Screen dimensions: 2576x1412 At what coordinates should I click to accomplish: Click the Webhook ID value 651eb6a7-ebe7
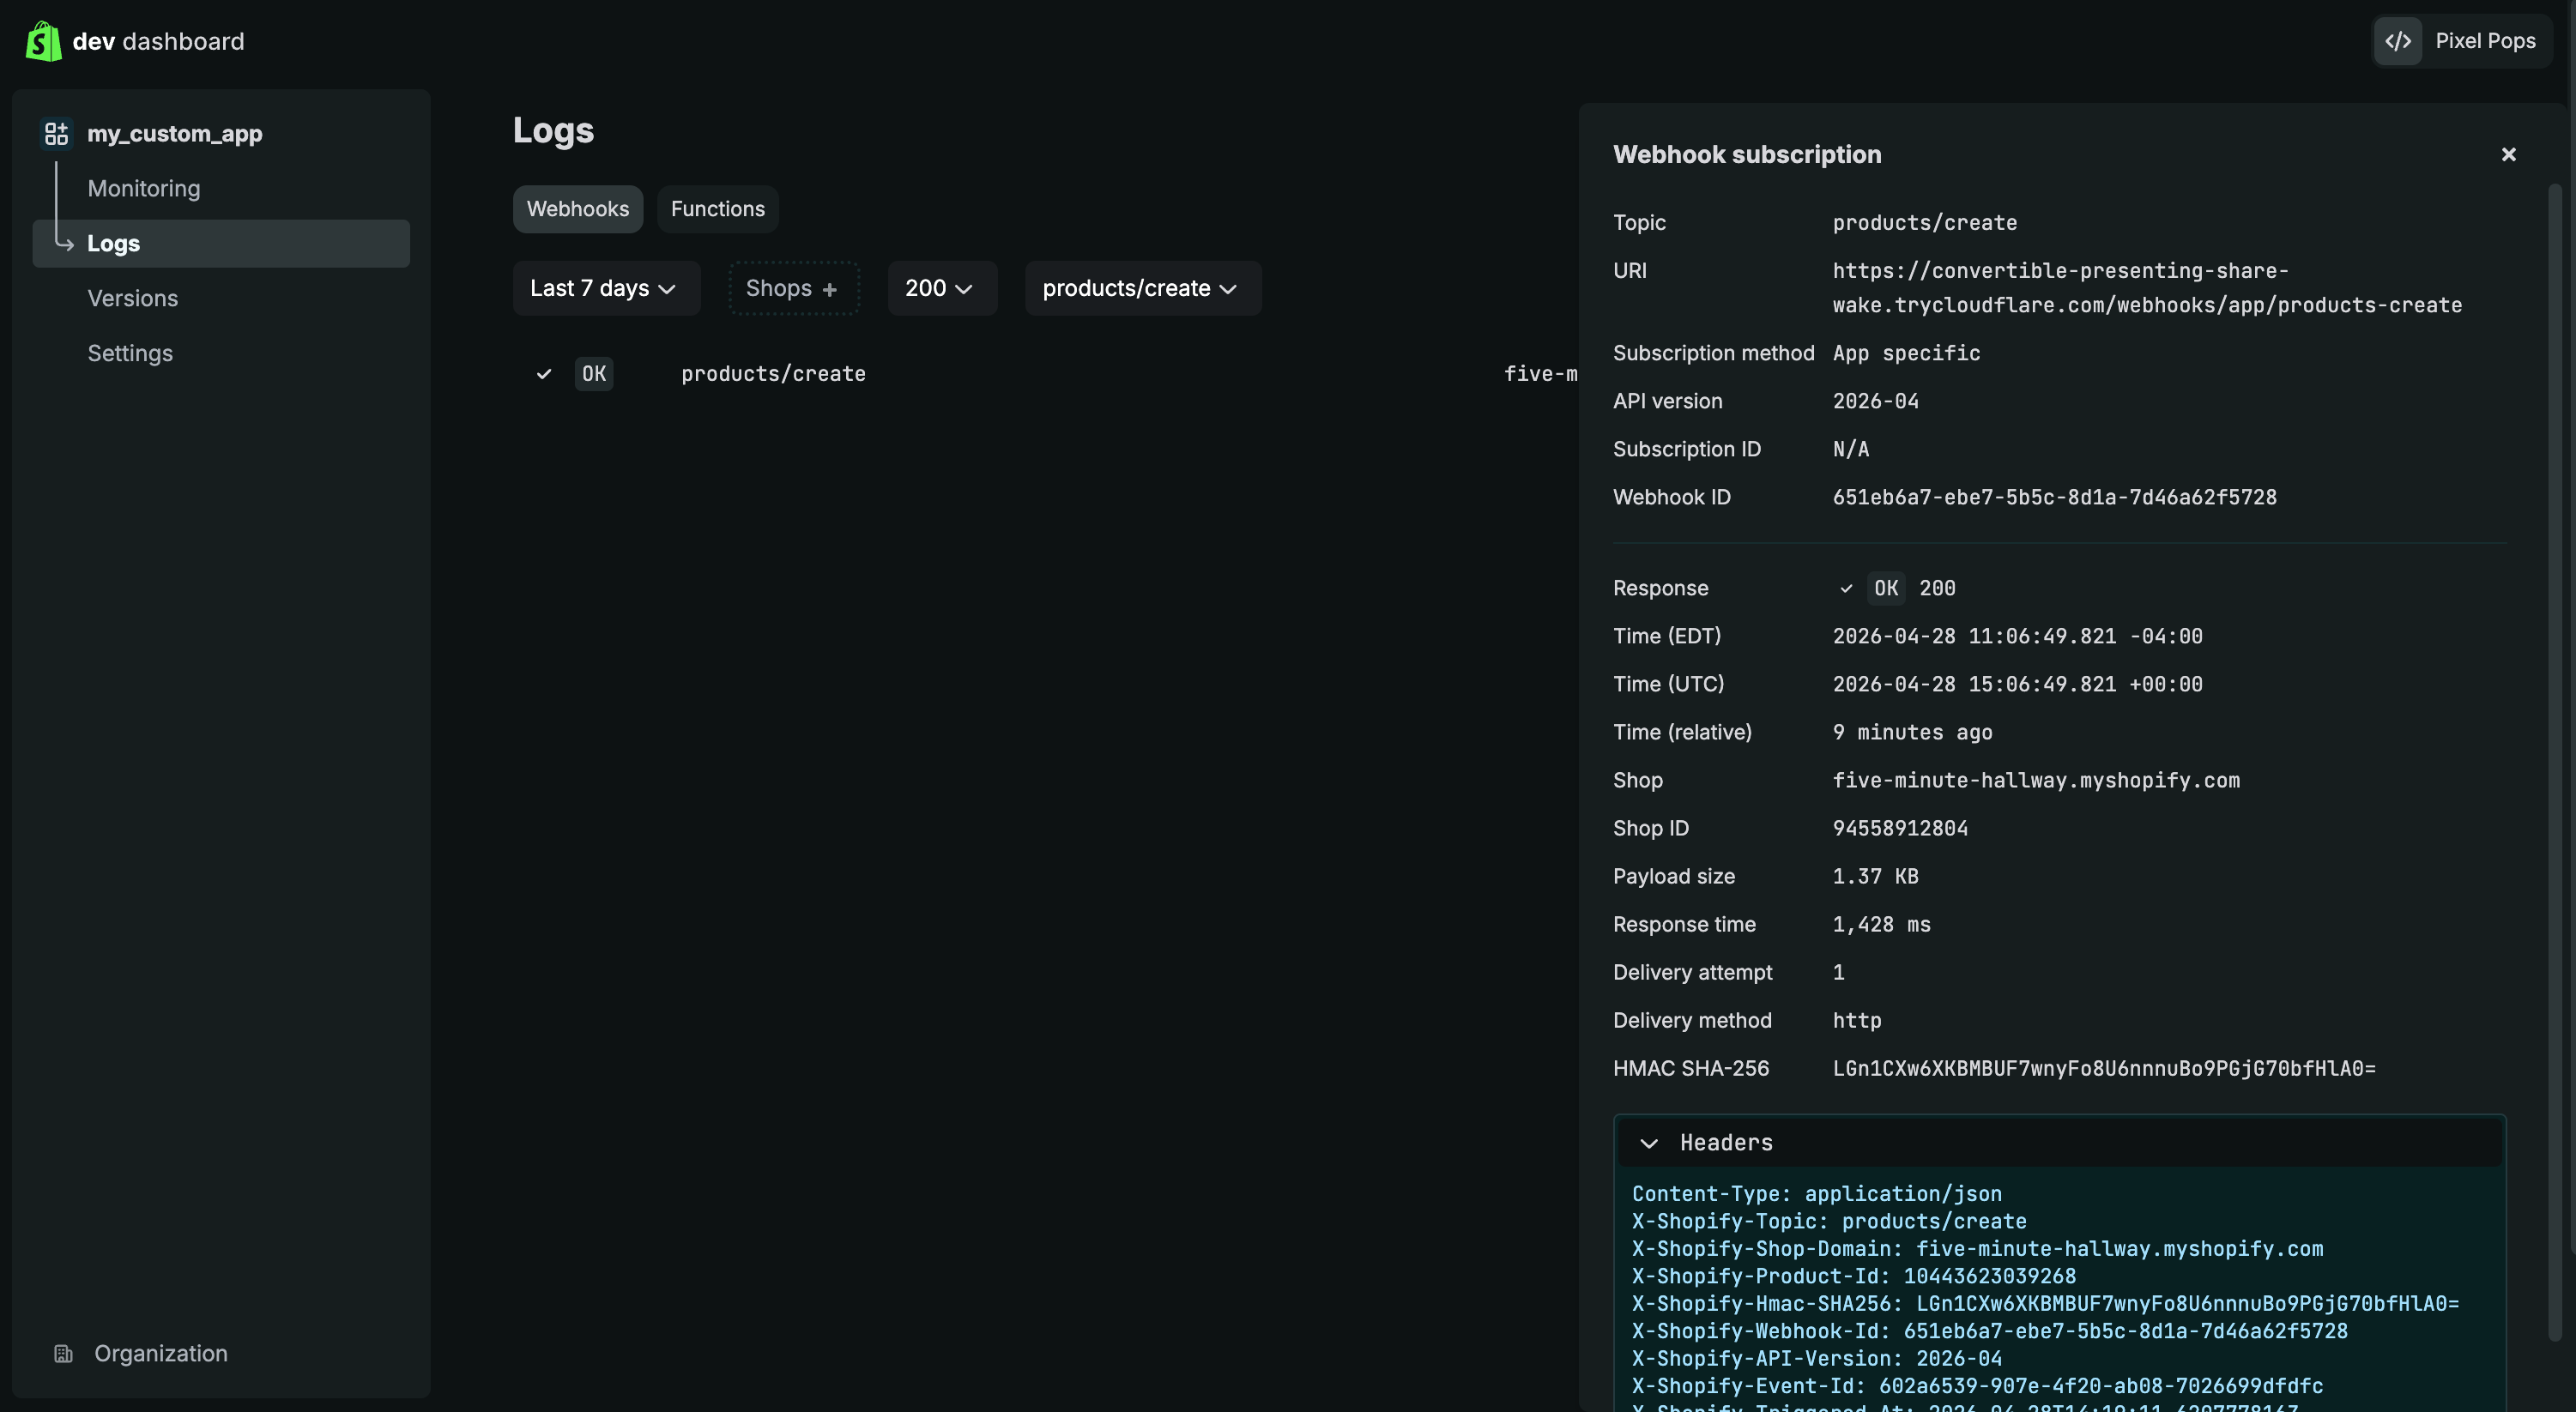tap(2054, 497)
